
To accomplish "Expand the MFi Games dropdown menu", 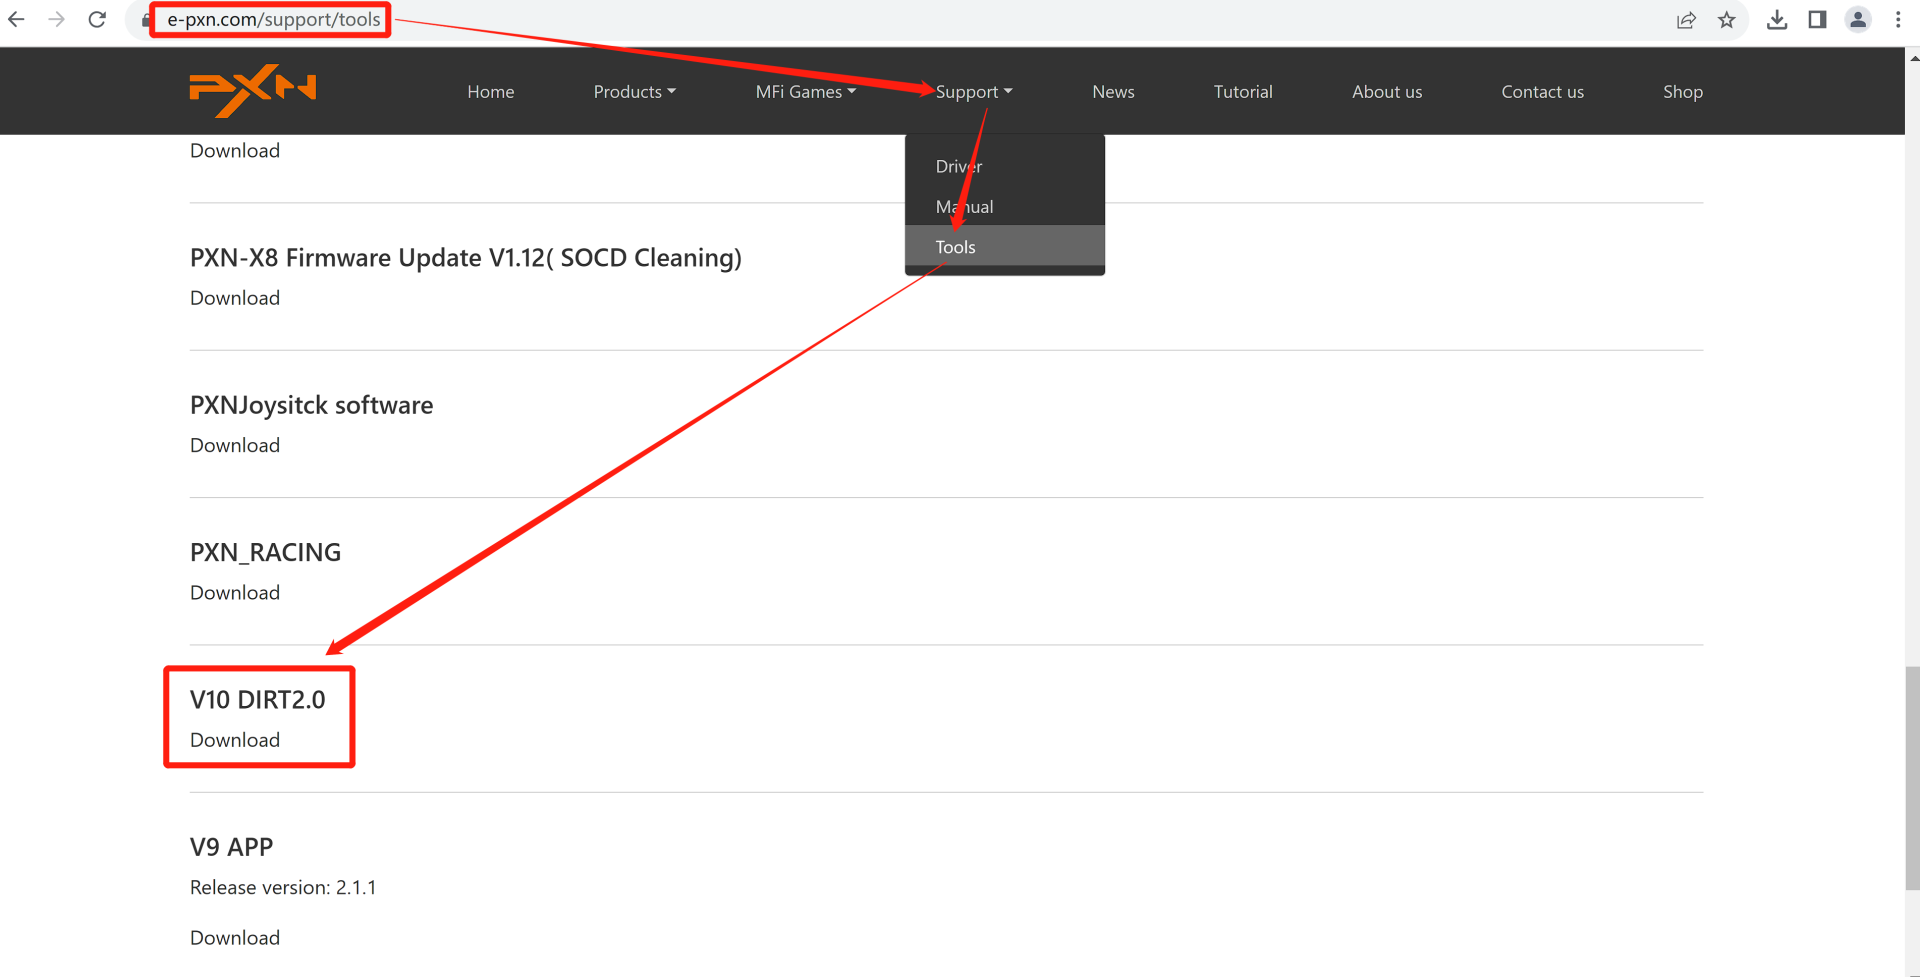I will pyautogui.click(x=806, y=92).
